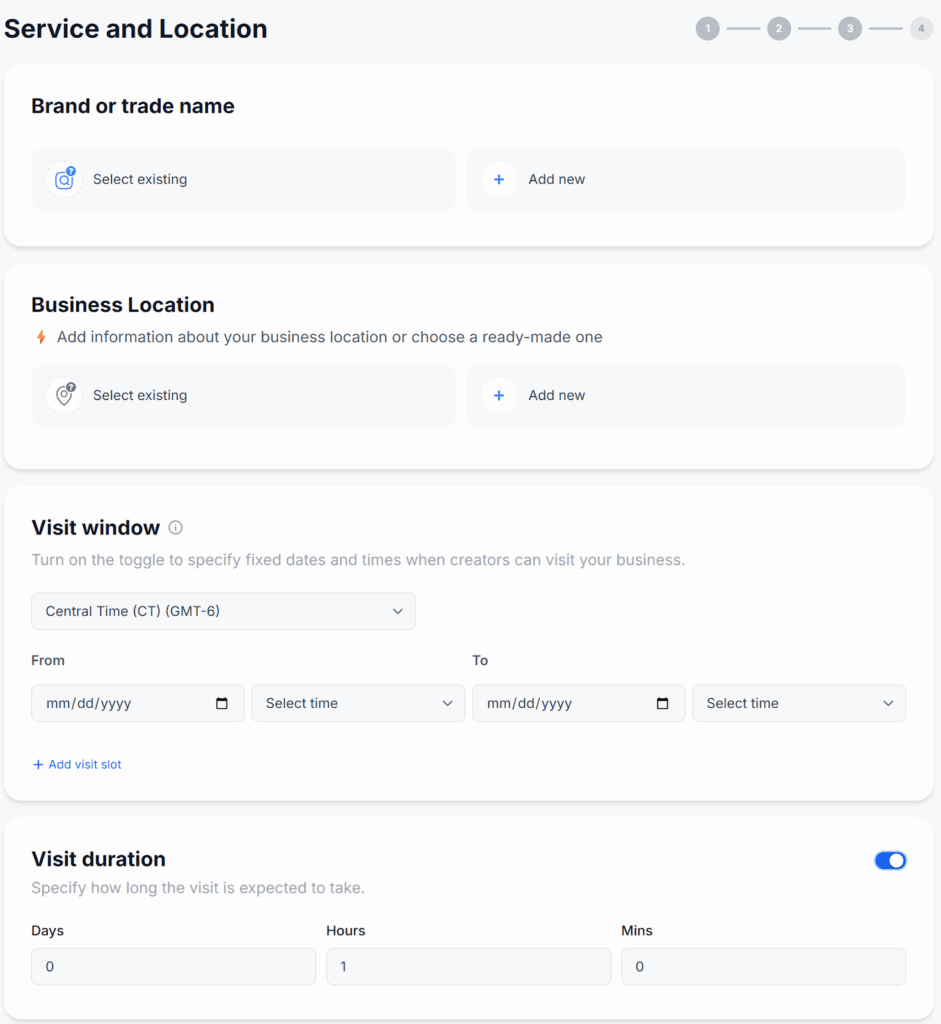The width and height of the screenshot is (941, 1024).
Task: Click into the Hours duration field
Action: (x=468, y=967)
